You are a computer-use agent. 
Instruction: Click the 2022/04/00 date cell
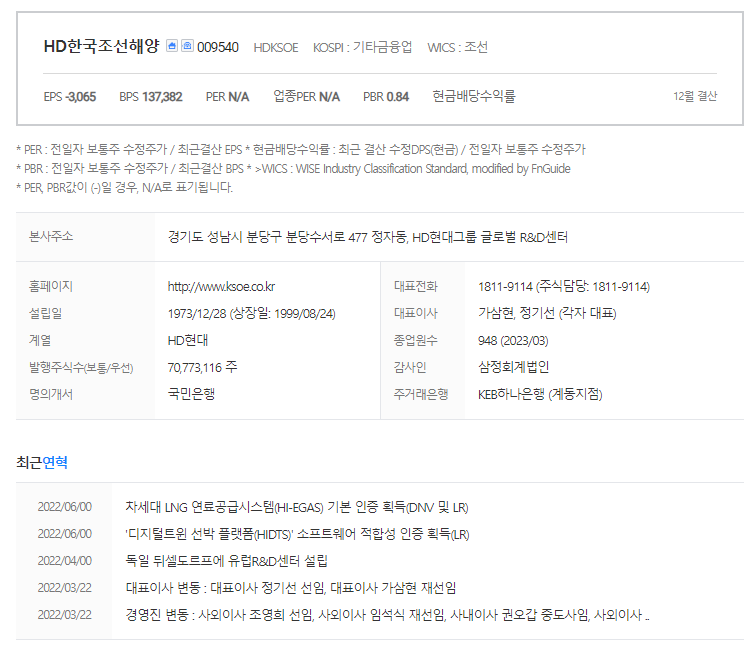(x=65, y=561)
